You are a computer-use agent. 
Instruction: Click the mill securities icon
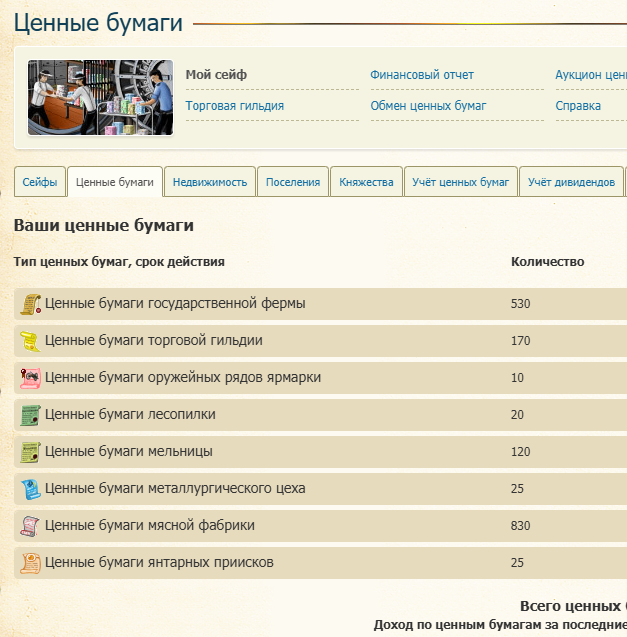[x=30, y=452]
